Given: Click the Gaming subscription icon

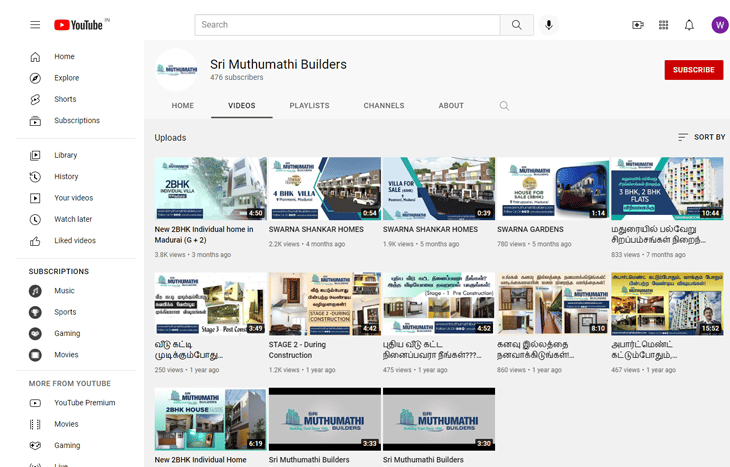Looking at the screenshot, I should point(35,334).
